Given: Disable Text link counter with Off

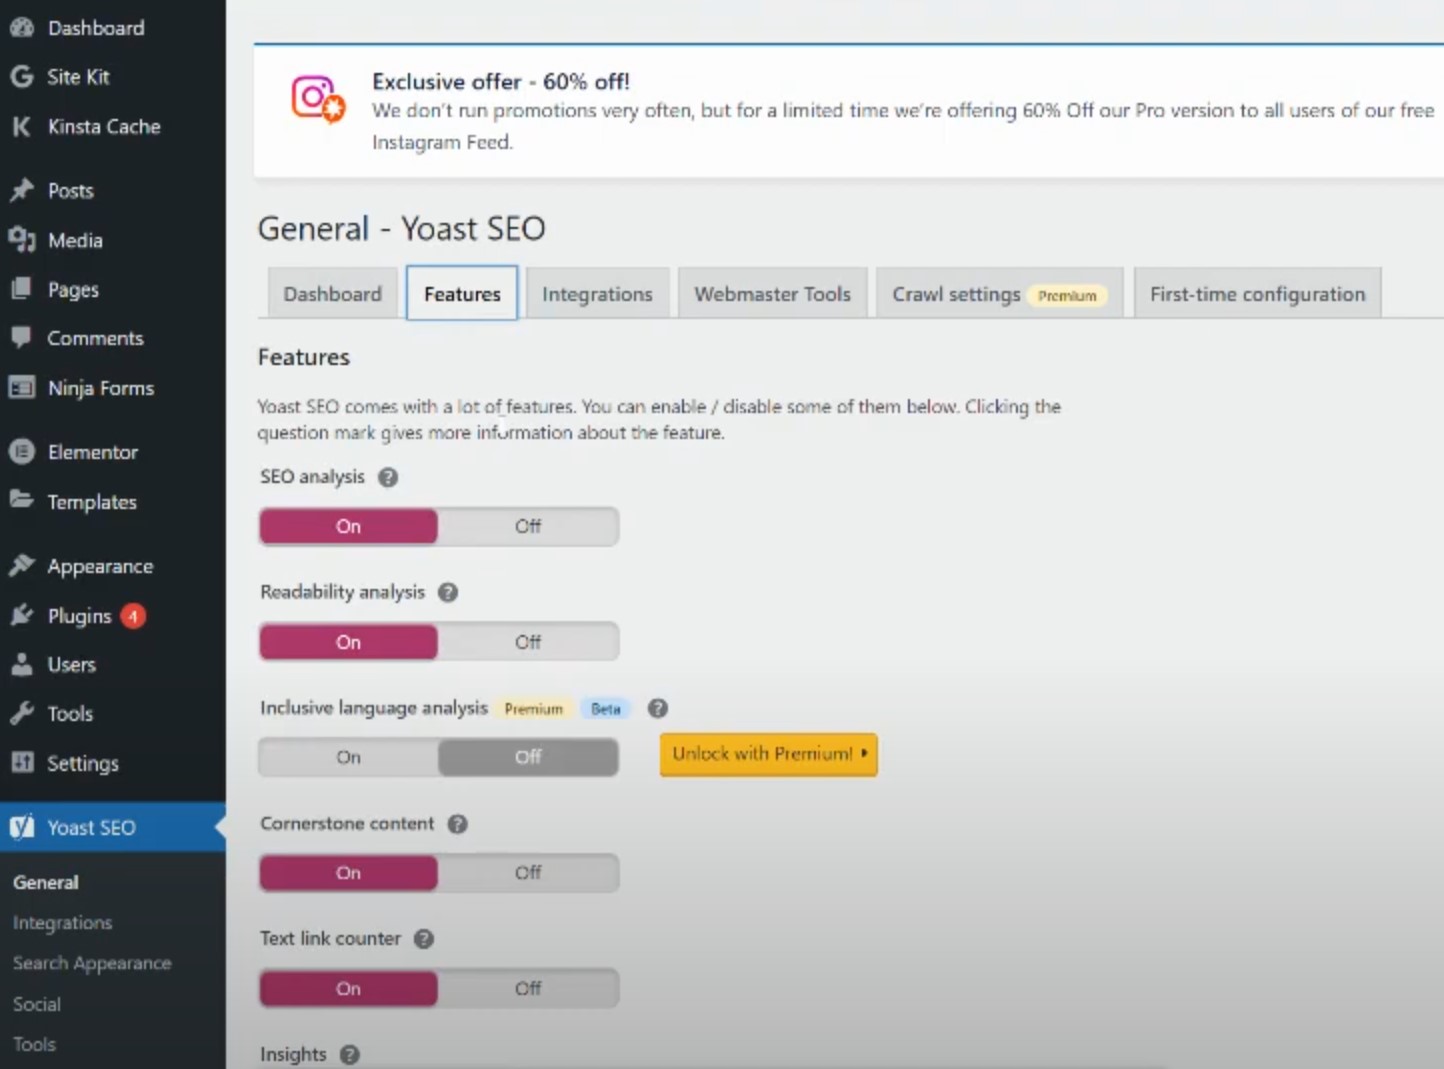Looking at the screenshot, I should (528, 988).
